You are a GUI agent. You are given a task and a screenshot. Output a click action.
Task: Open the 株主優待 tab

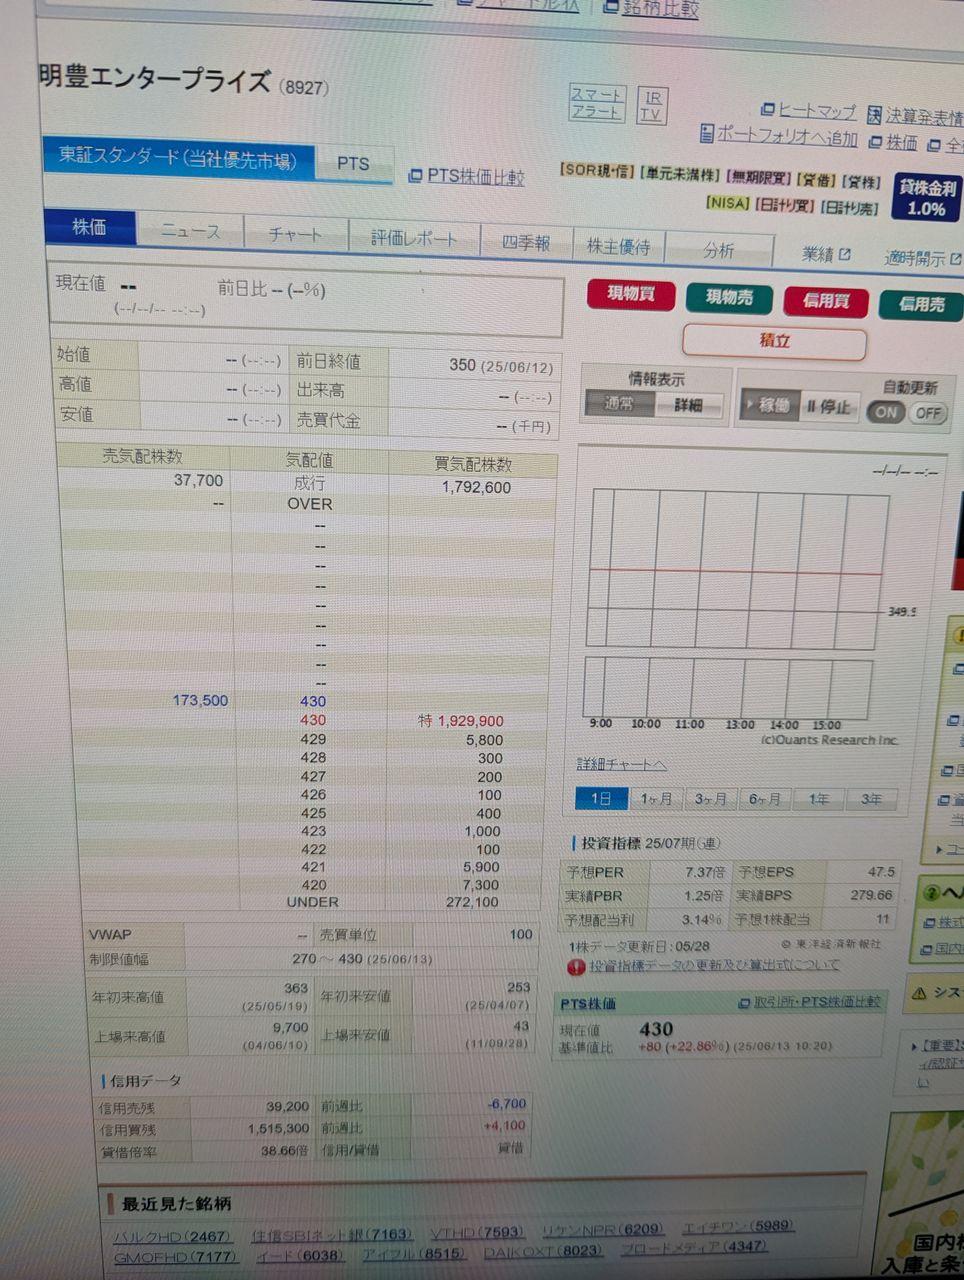click(618, 246)
